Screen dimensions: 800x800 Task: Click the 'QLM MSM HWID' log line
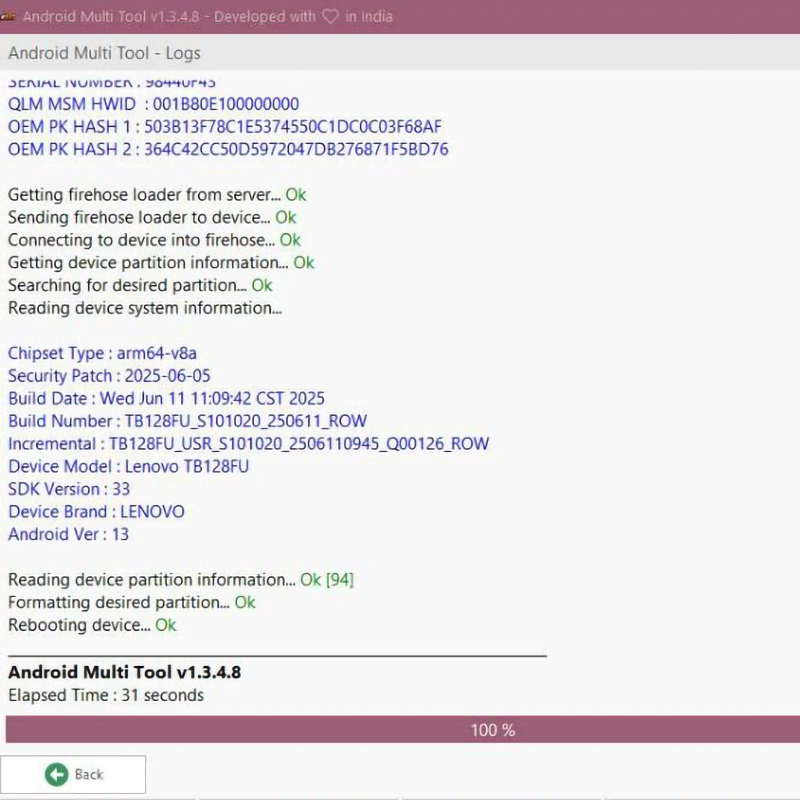click(154, 104)
